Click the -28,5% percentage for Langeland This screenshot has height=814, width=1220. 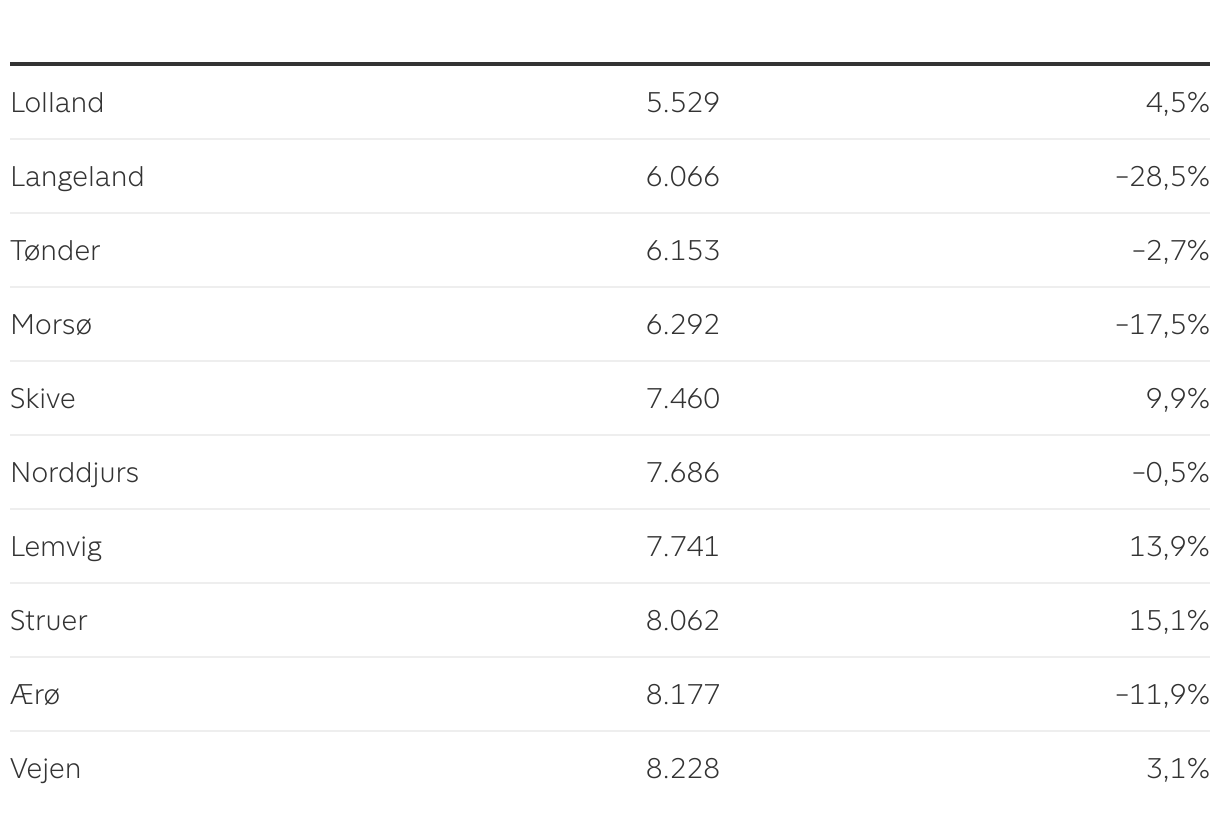pyautogui.click(x=1162, y=176)
